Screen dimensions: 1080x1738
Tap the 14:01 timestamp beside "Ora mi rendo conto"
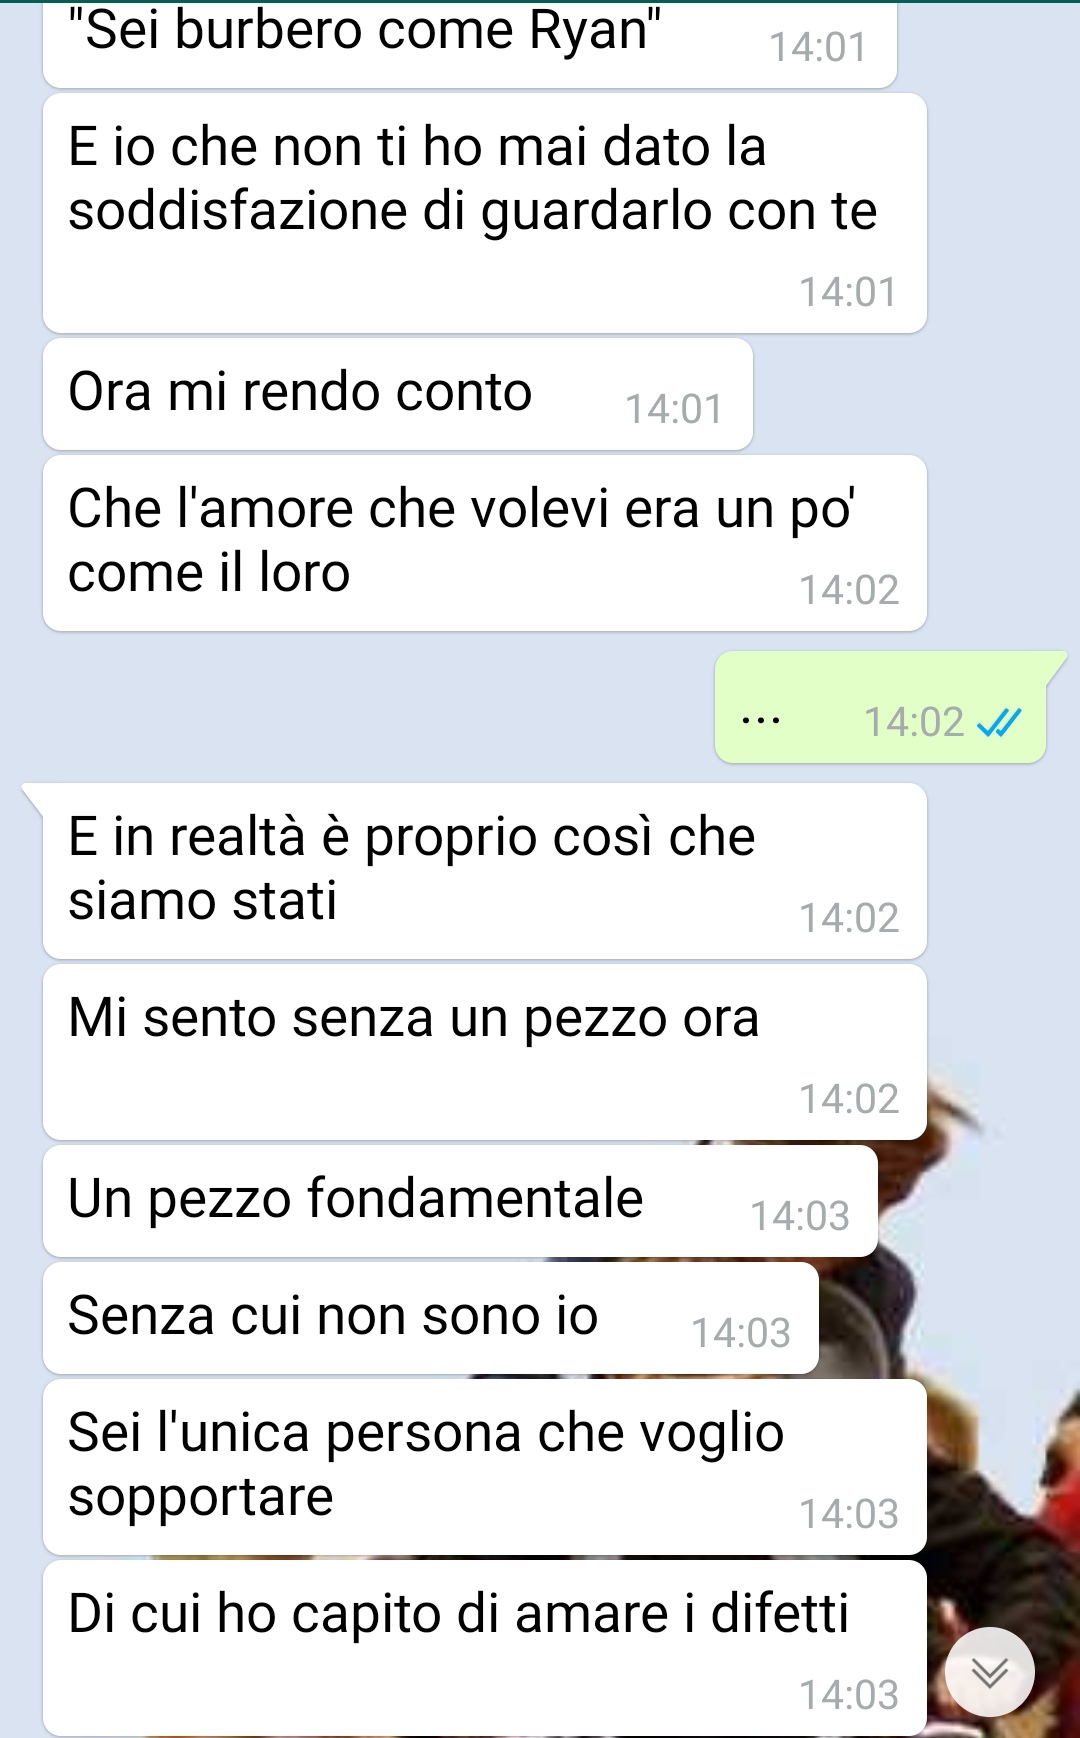coord(674,409)
